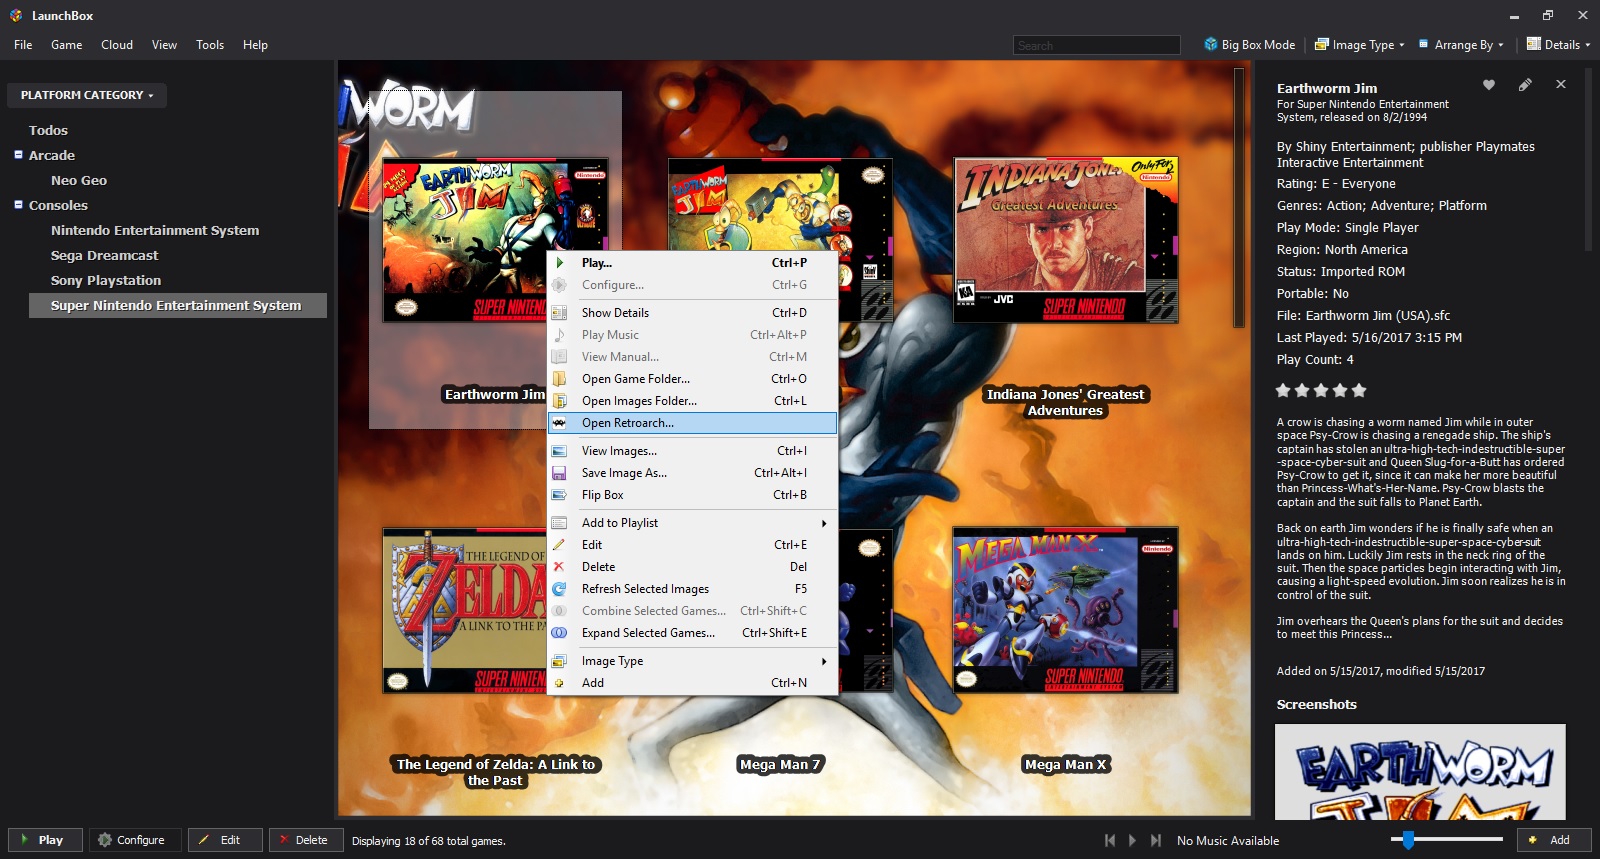Close the Earthworm Jim details panel
Viewport: 1600px width, 859px height.
click(x=1561, y=85)
